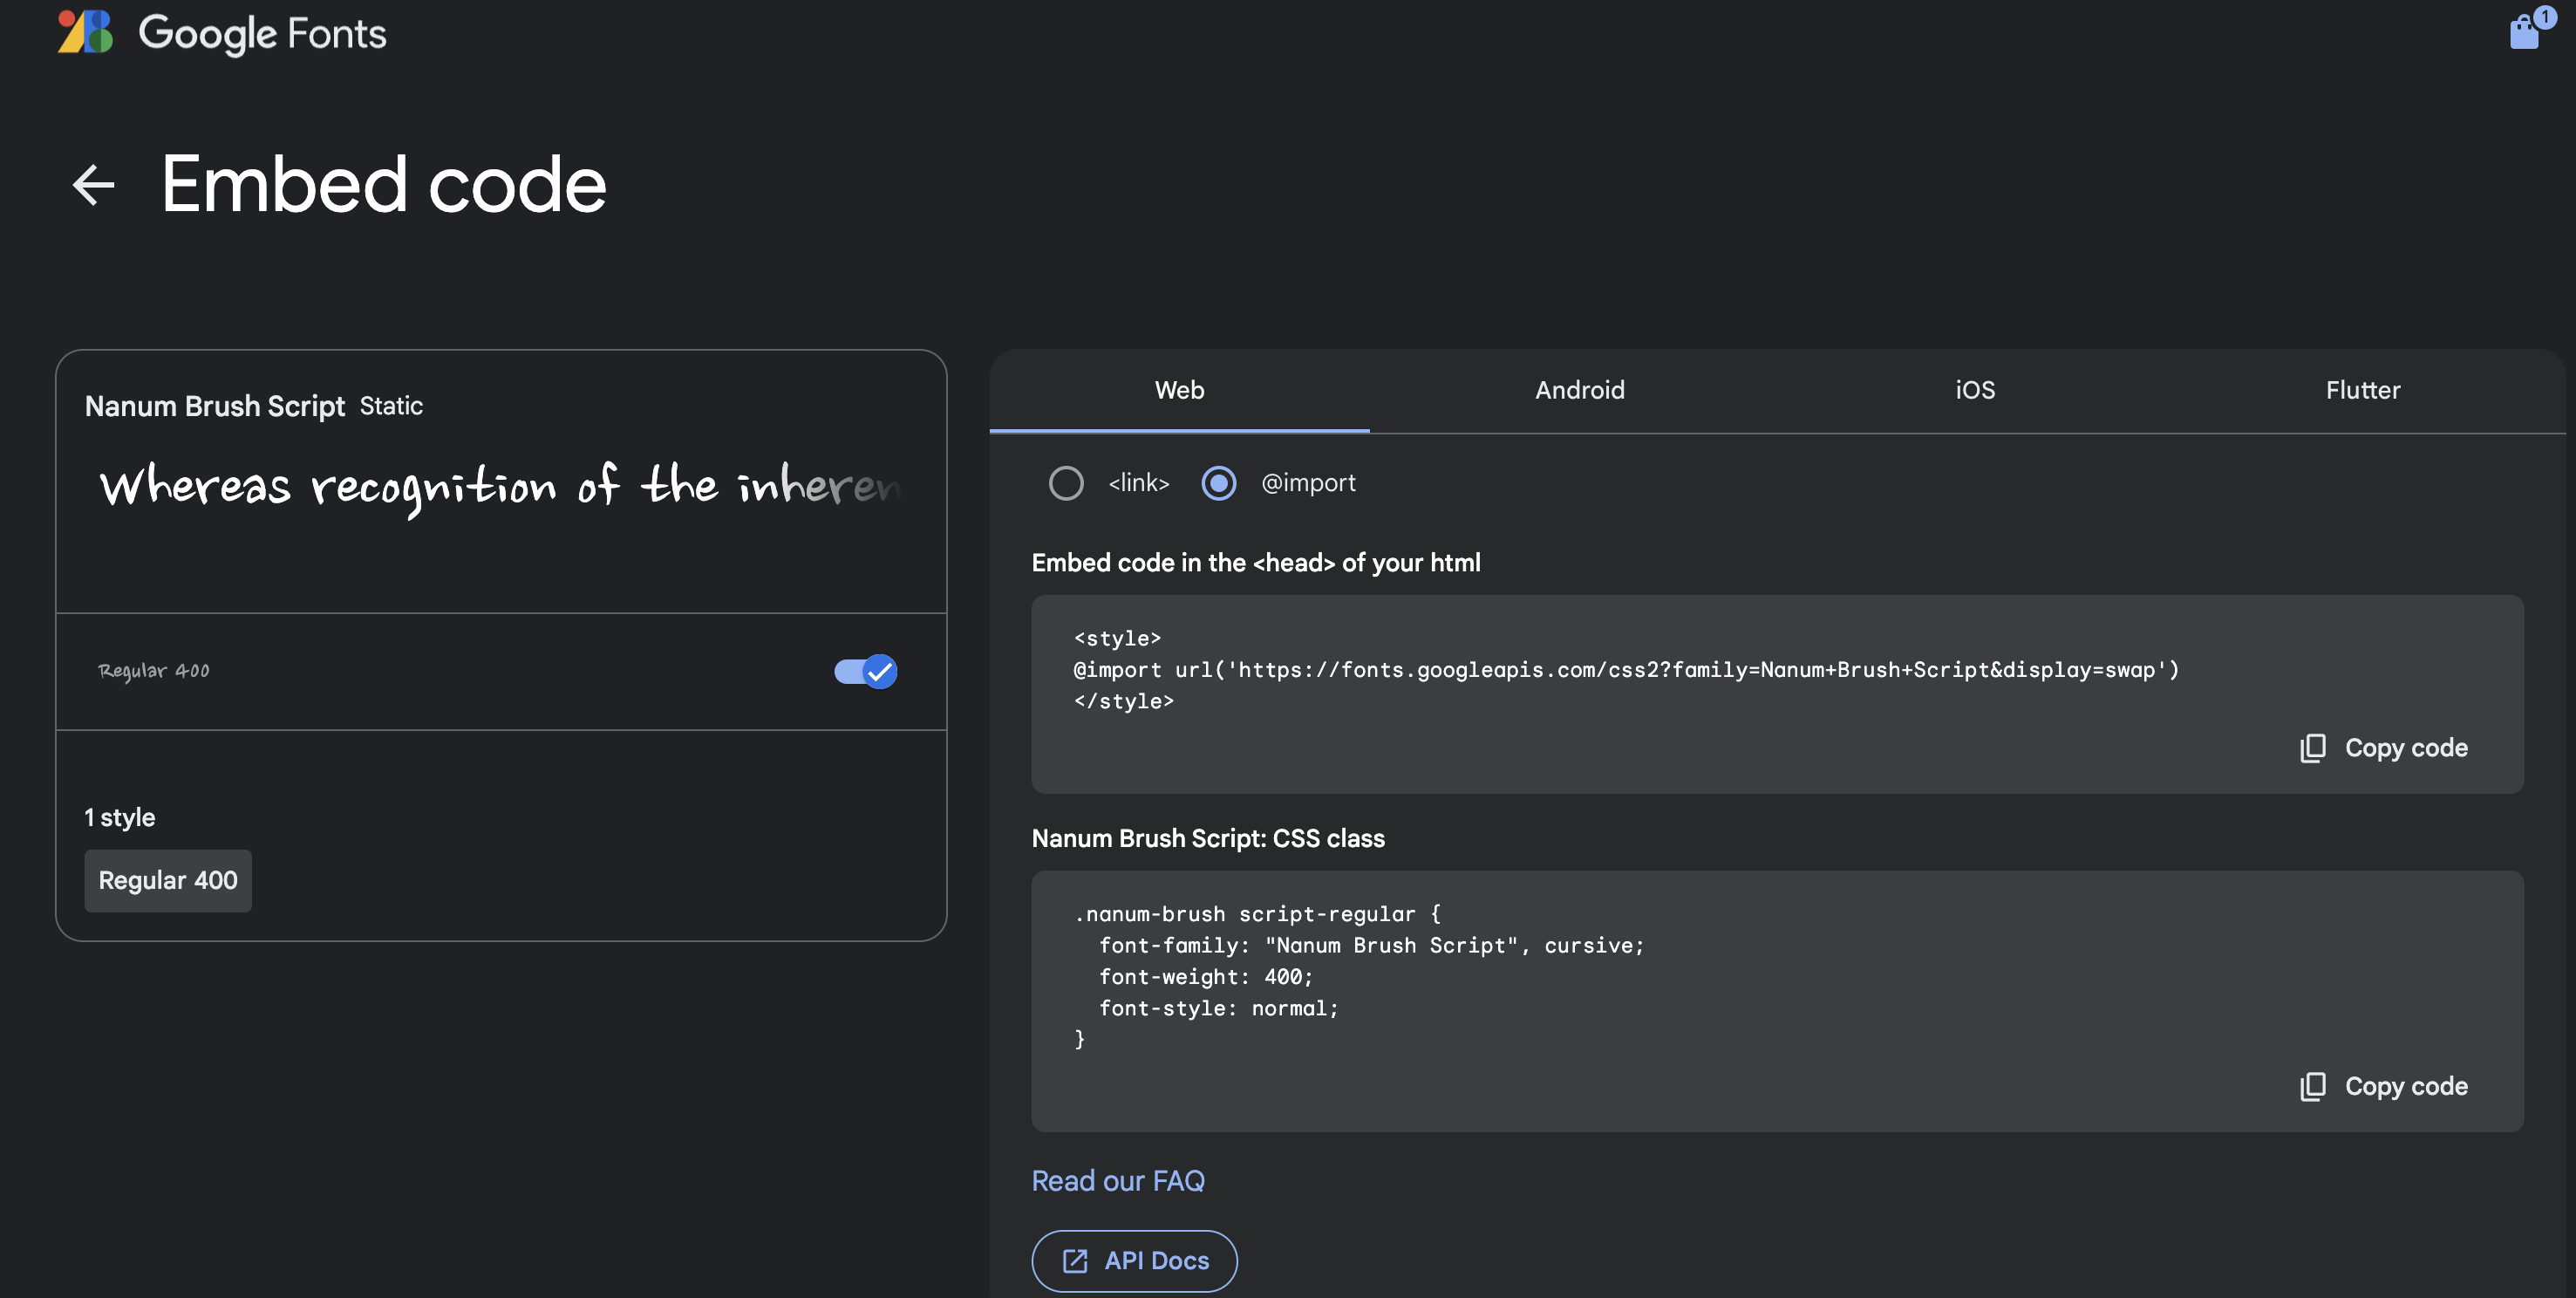This screenshot has width=2576, height=1298.
Task: Click copy icon for the @import embed code
Action: point(2313,748)
